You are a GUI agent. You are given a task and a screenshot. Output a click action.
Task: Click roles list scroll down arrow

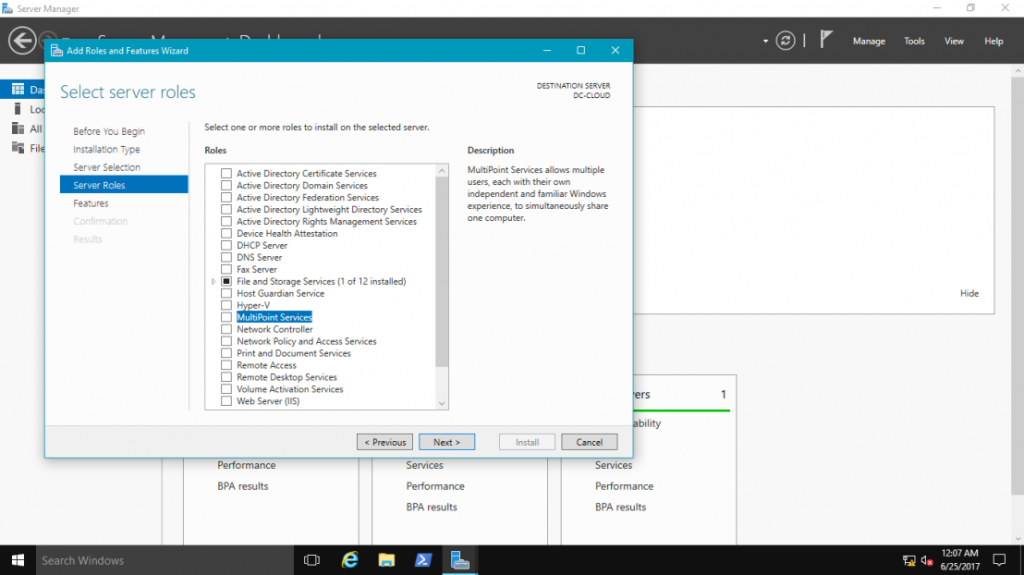coord(442,403)
